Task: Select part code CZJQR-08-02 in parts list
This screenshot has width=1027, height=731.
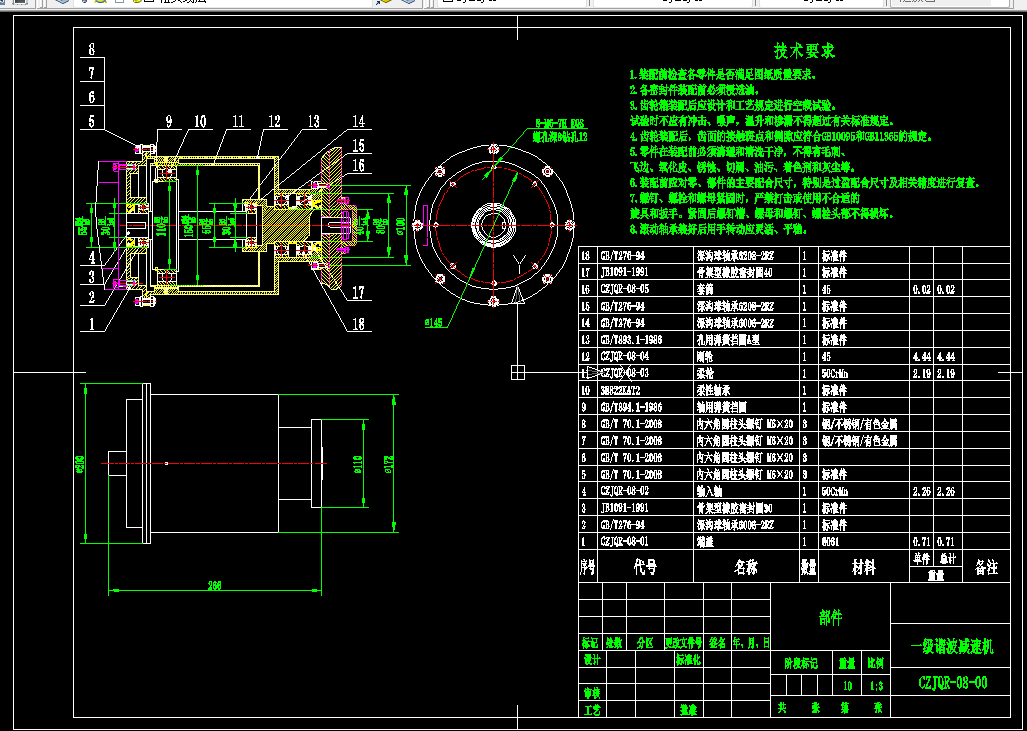Action: [x=626, y=491]
